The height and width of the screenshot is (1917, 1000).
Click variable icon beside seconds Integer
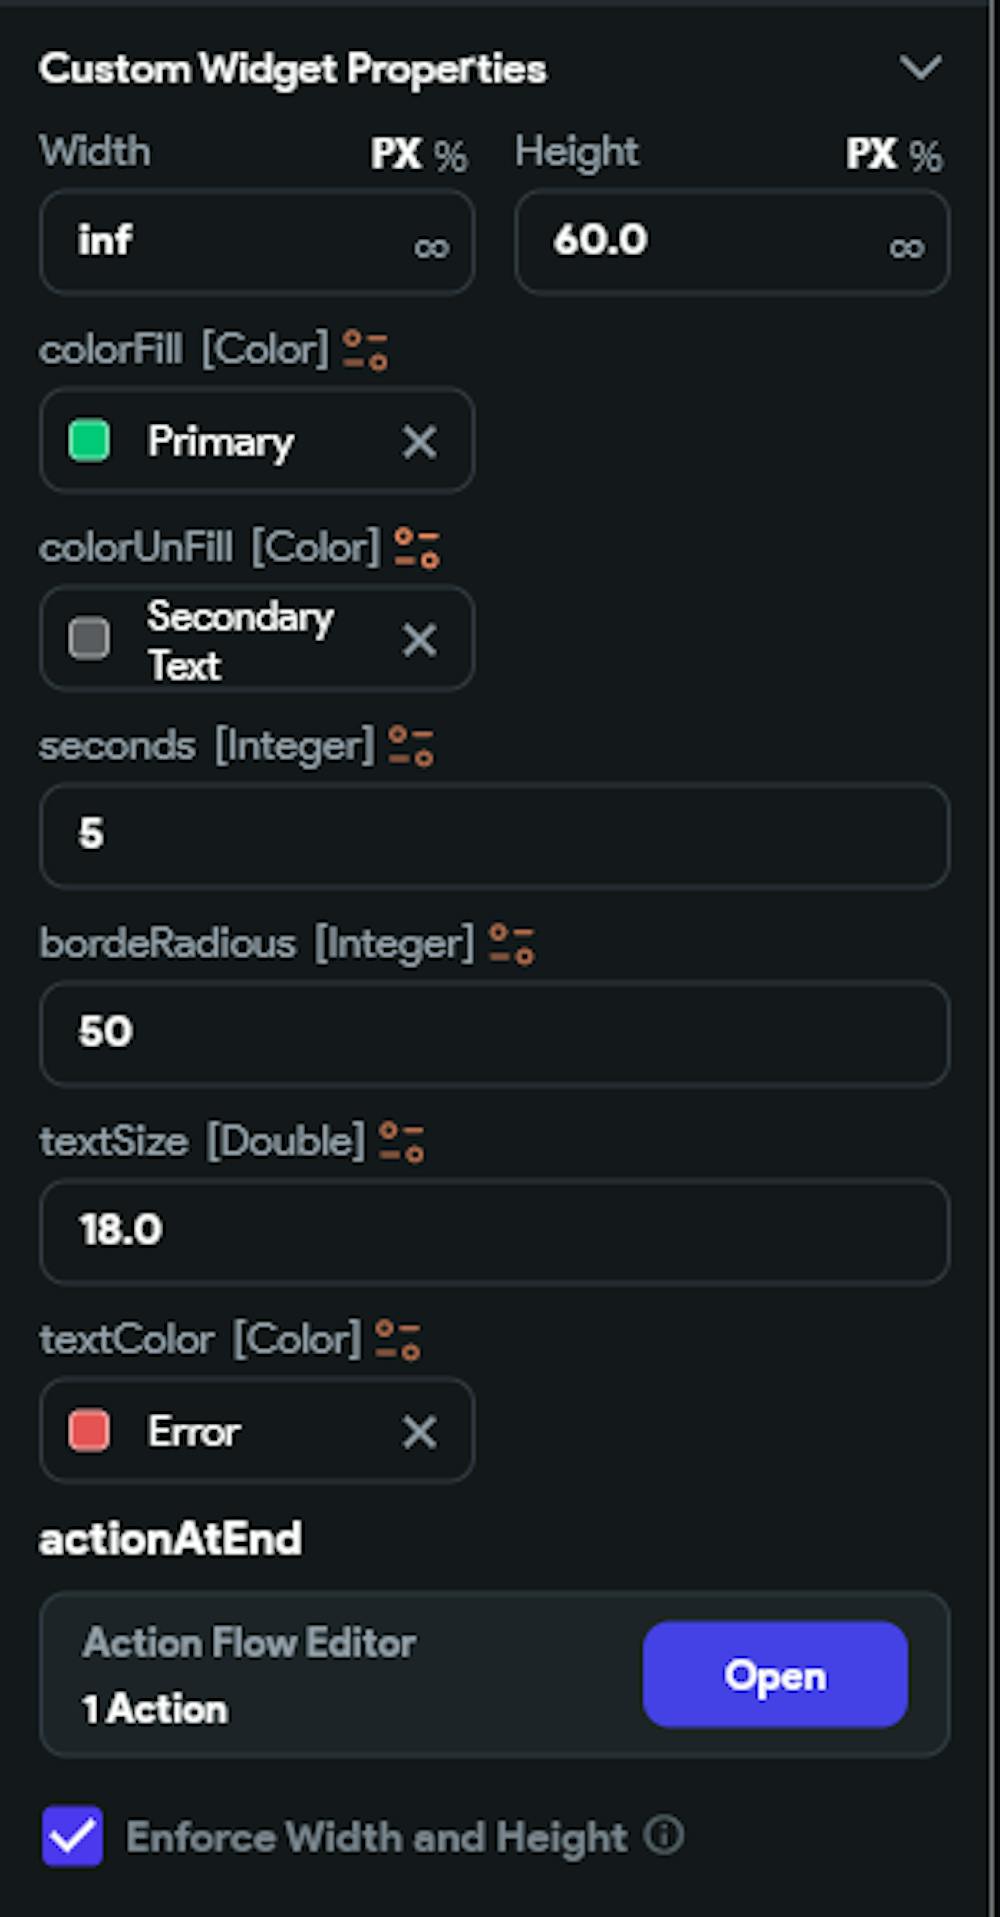pos(411,746)
